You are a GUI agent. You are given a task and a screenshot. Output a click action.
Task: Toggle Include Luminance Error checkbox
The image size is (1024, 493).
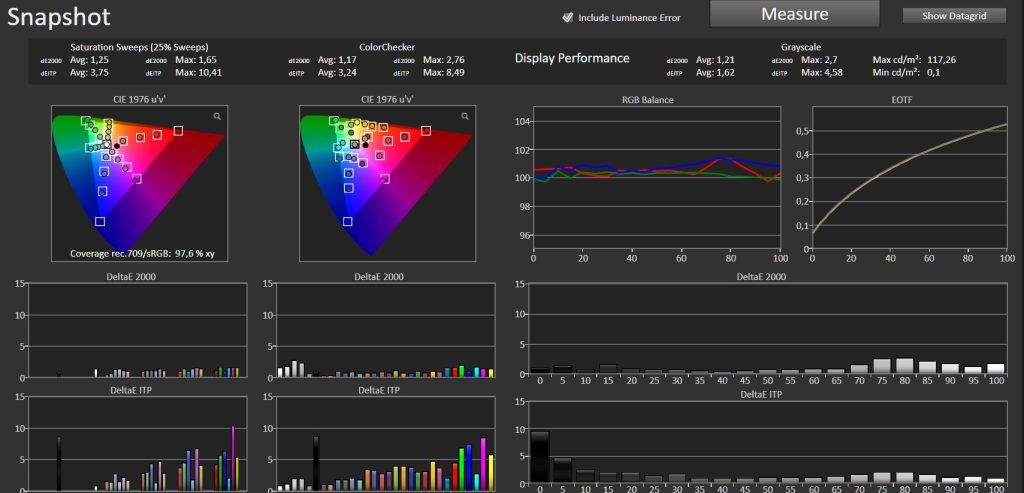point(568,18)
